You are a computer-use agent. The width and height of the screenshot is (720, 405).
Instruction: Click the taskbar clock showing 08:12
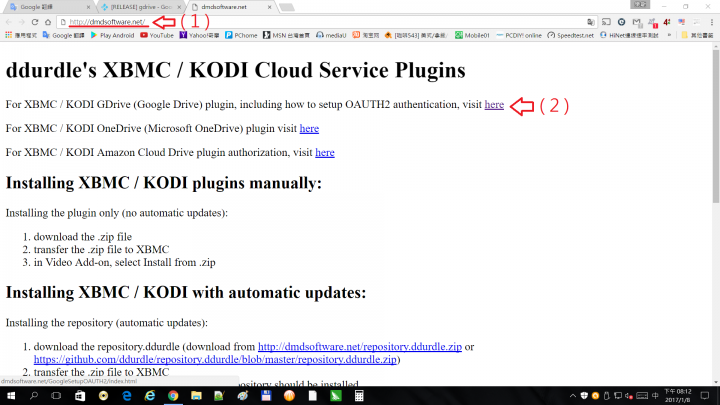[x=678, y=396]
